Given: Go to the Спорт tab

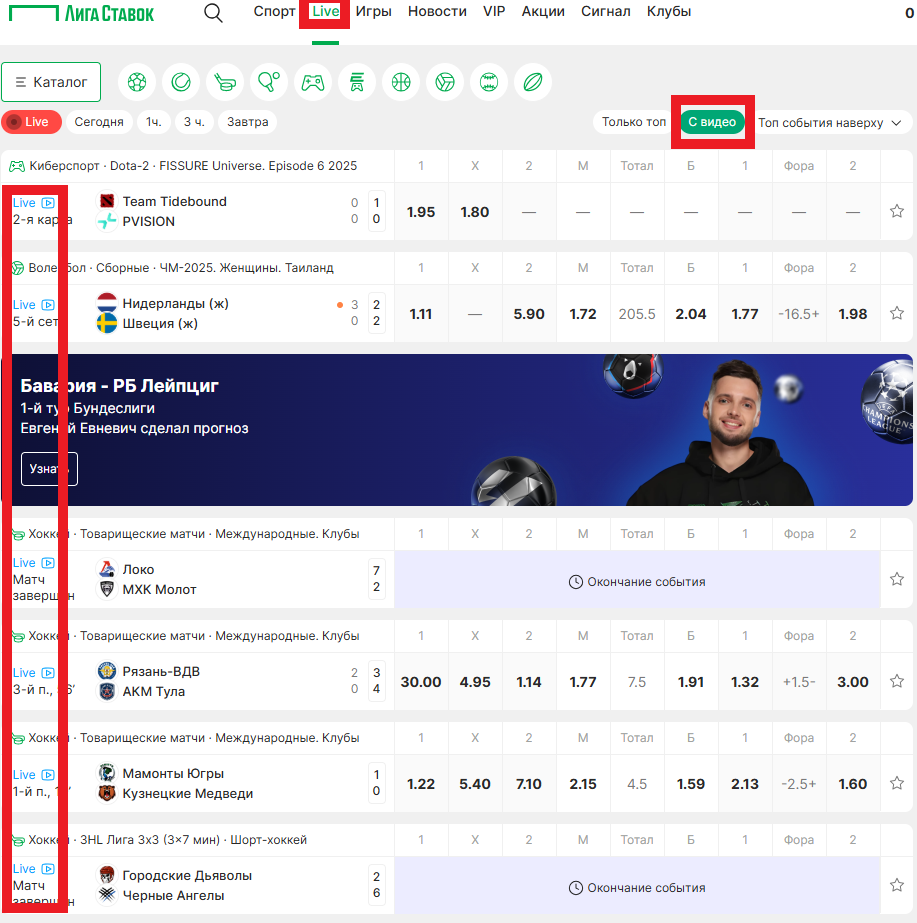Looking at the screenshot, I should pos(274,11).
